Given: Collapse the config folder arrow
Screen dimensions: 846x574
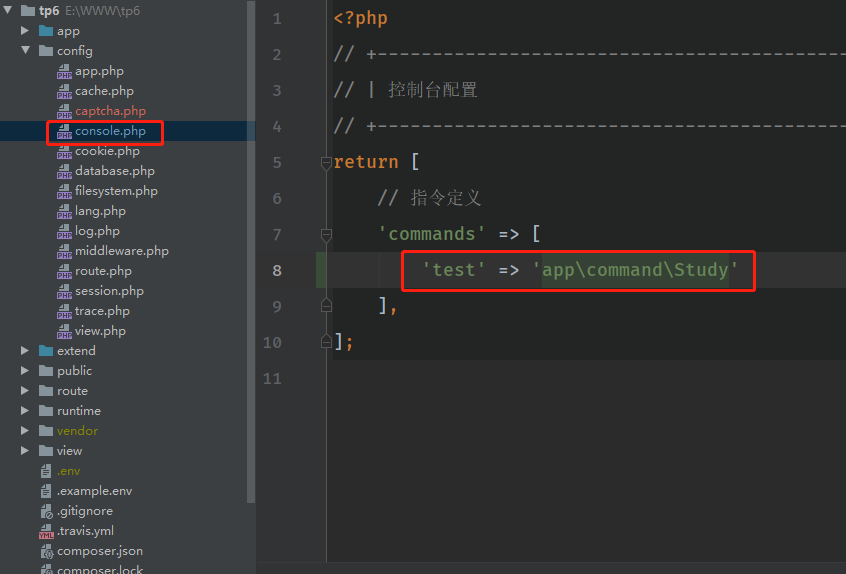Looking at the screenshot, I should (25, 50).
